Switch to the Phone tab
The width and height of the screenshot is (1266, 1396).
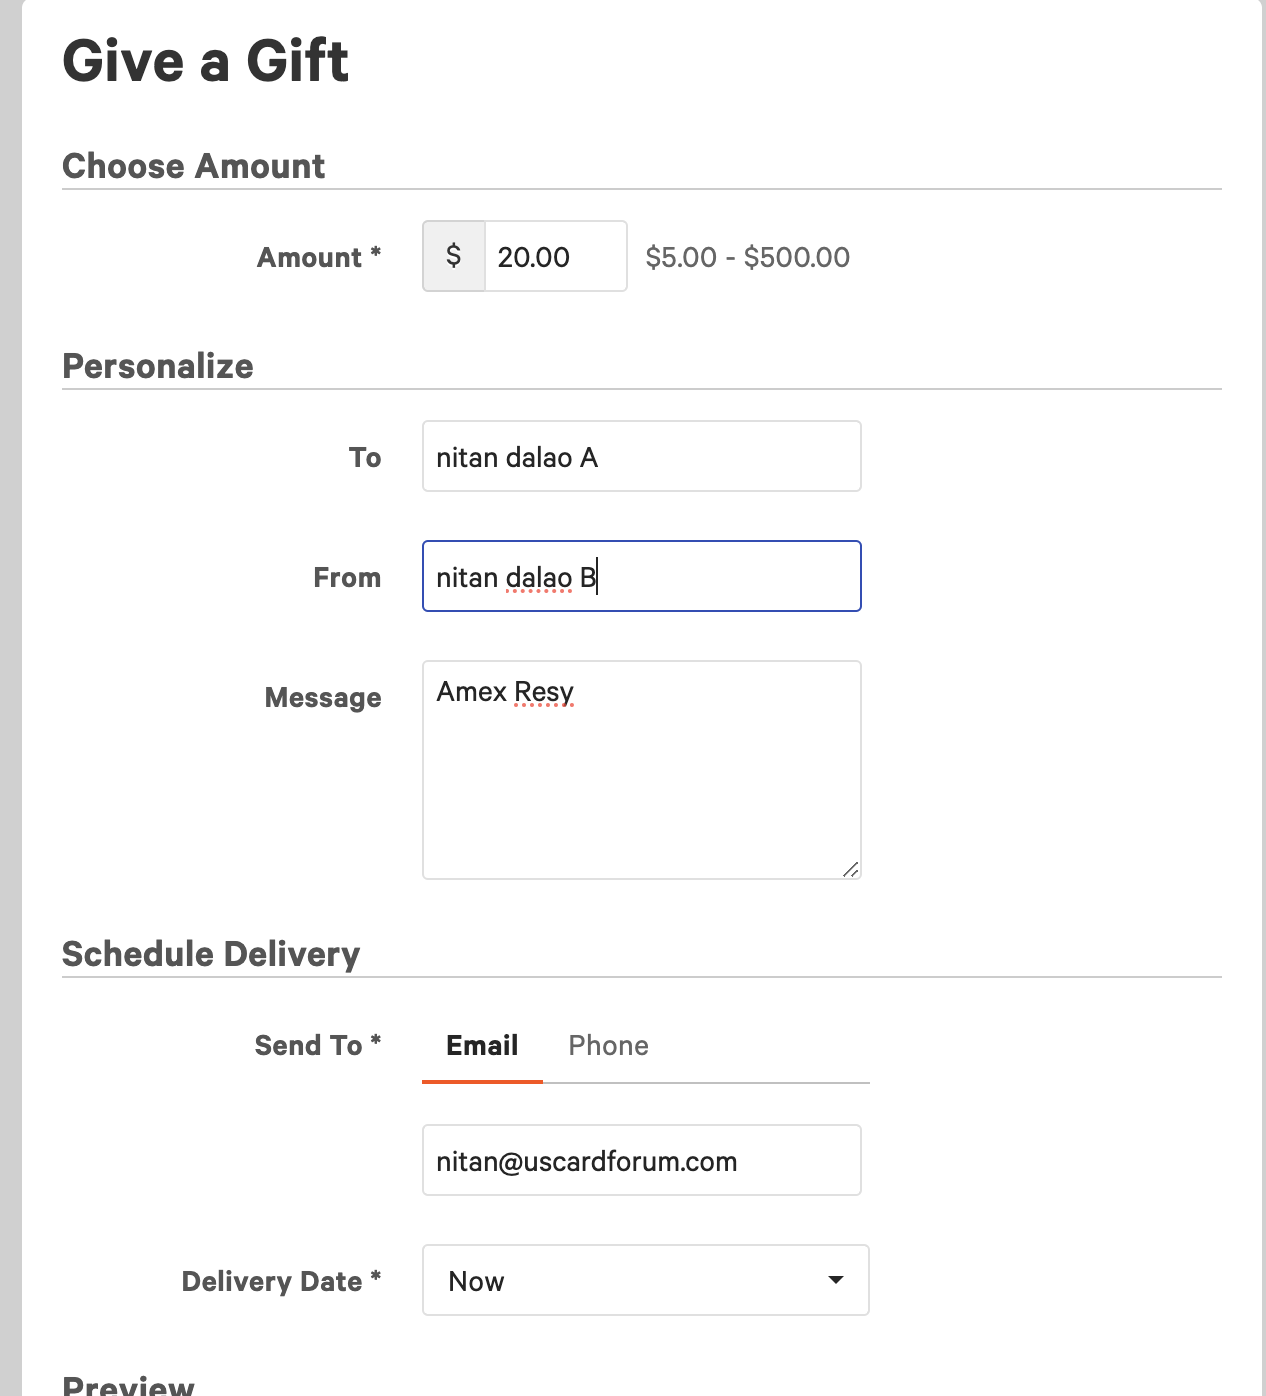[x=608, y=1046]
